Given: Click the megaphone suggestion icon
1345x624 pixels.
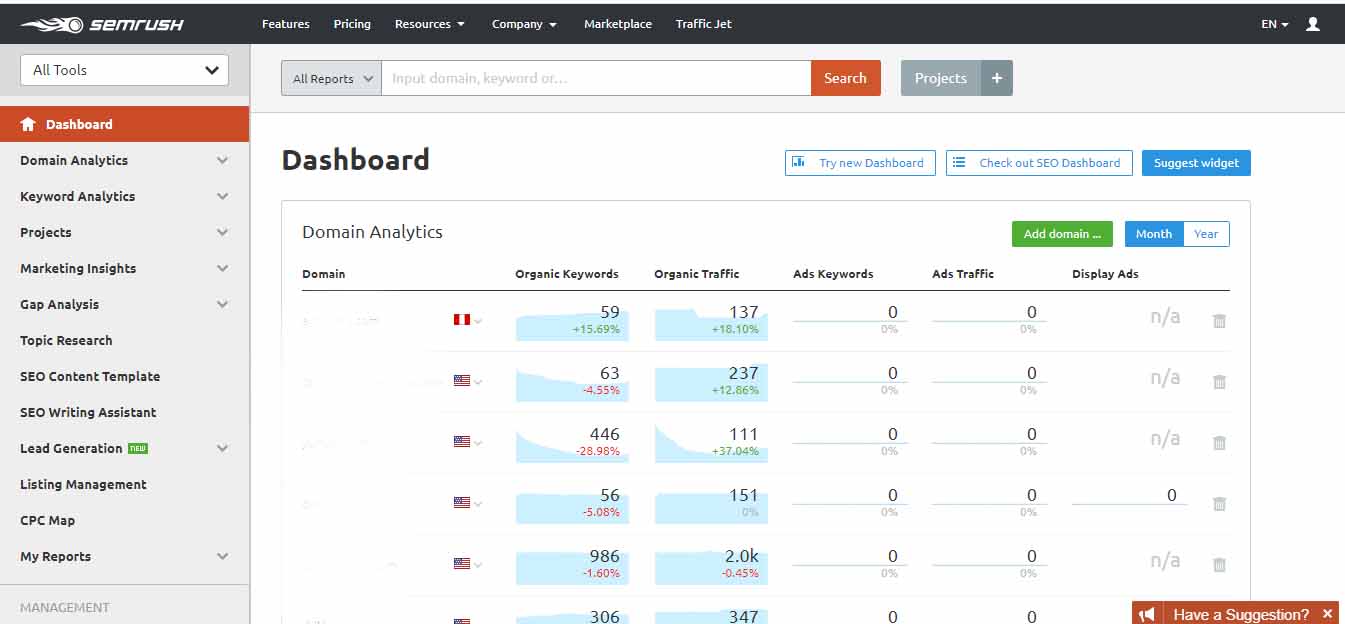Looking at the screenshot, I should [x=1148, y=614].
